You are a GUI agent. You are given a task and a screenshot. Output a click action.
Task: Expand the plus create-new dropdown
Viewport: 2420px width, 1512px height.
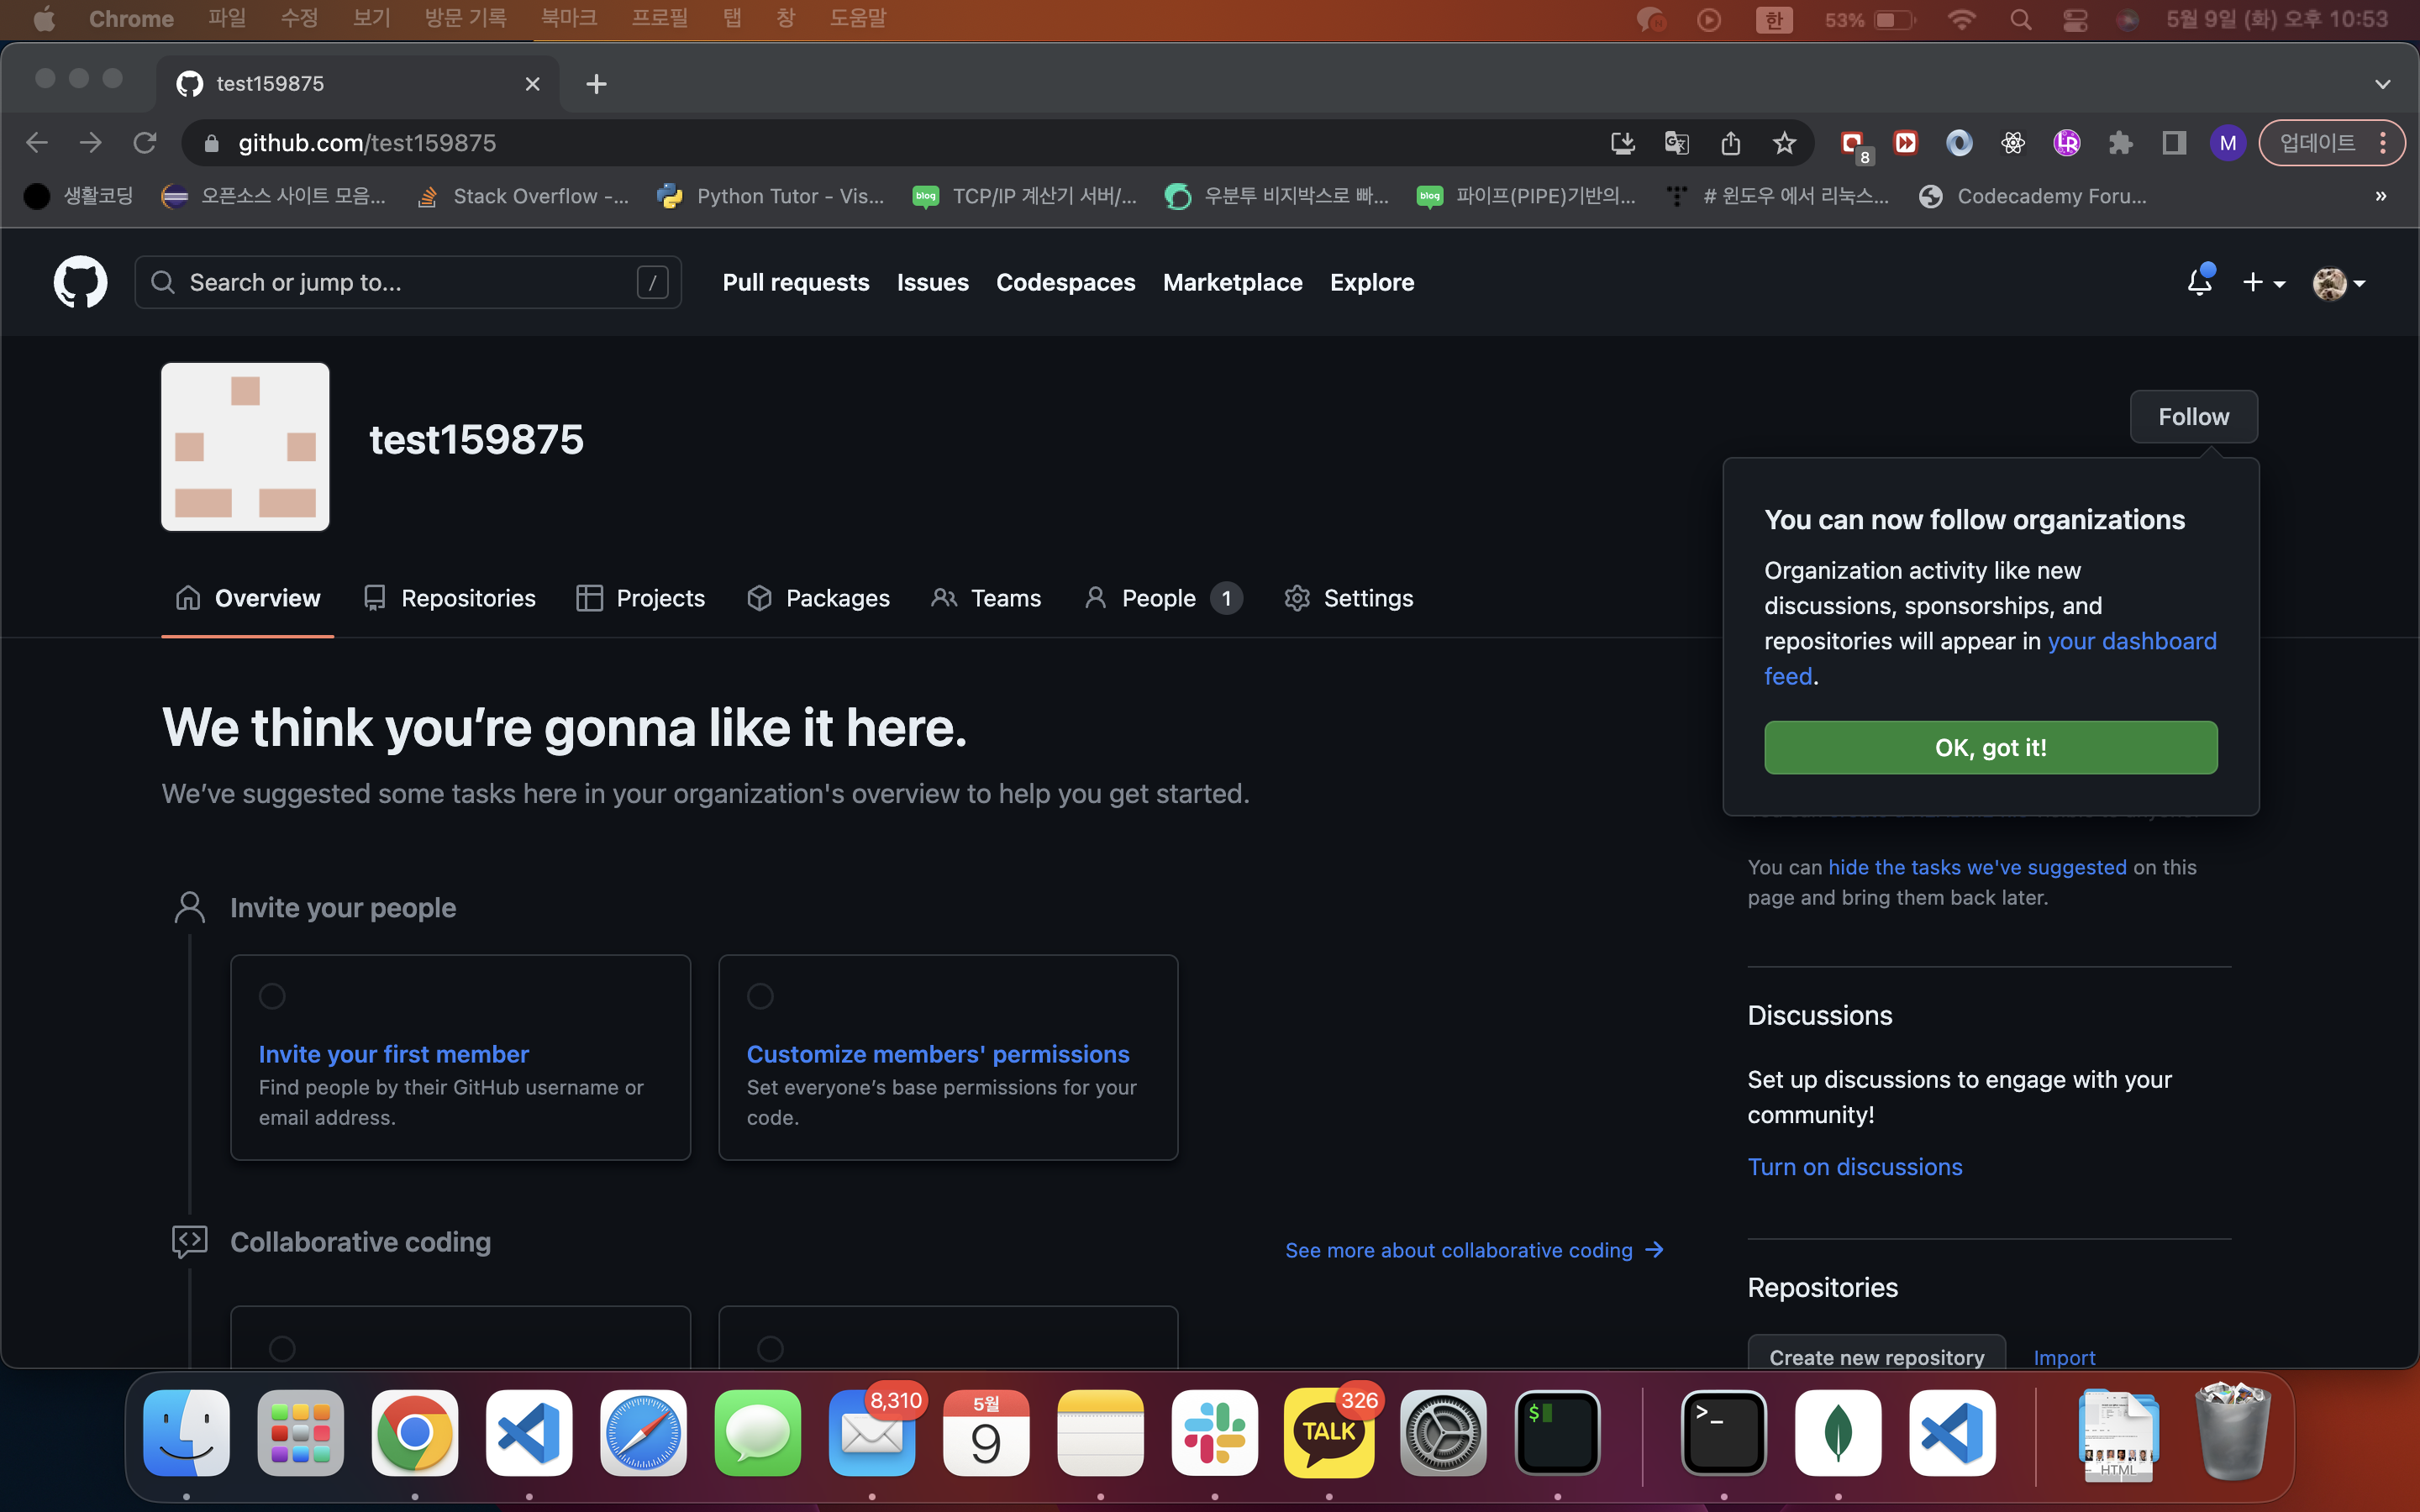(x=2263, y=283)
